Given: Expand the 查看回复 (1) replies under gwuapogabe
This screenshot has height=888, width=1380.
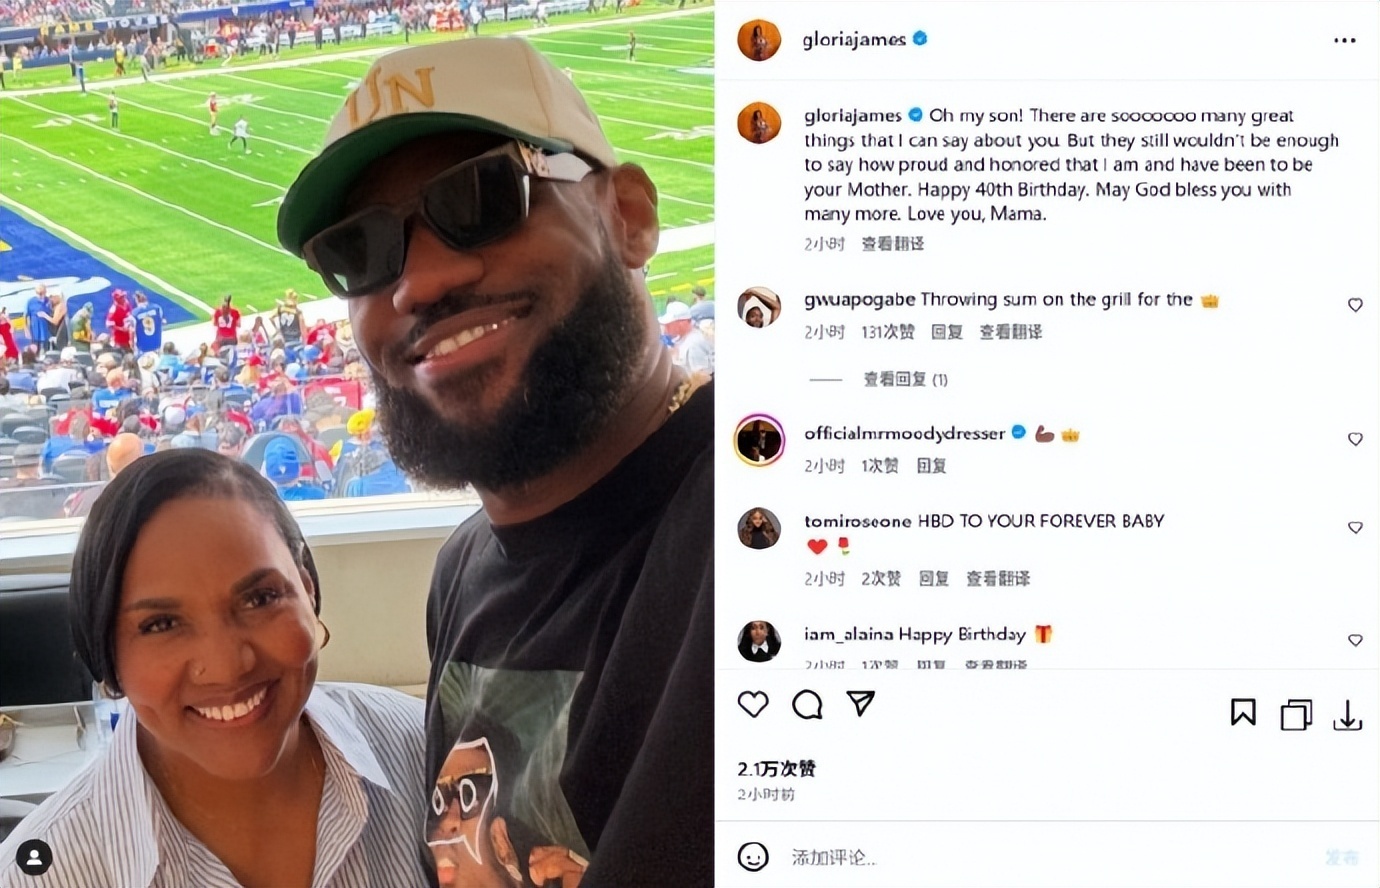Looking at the screenshot, I should [x=905, y=380].
